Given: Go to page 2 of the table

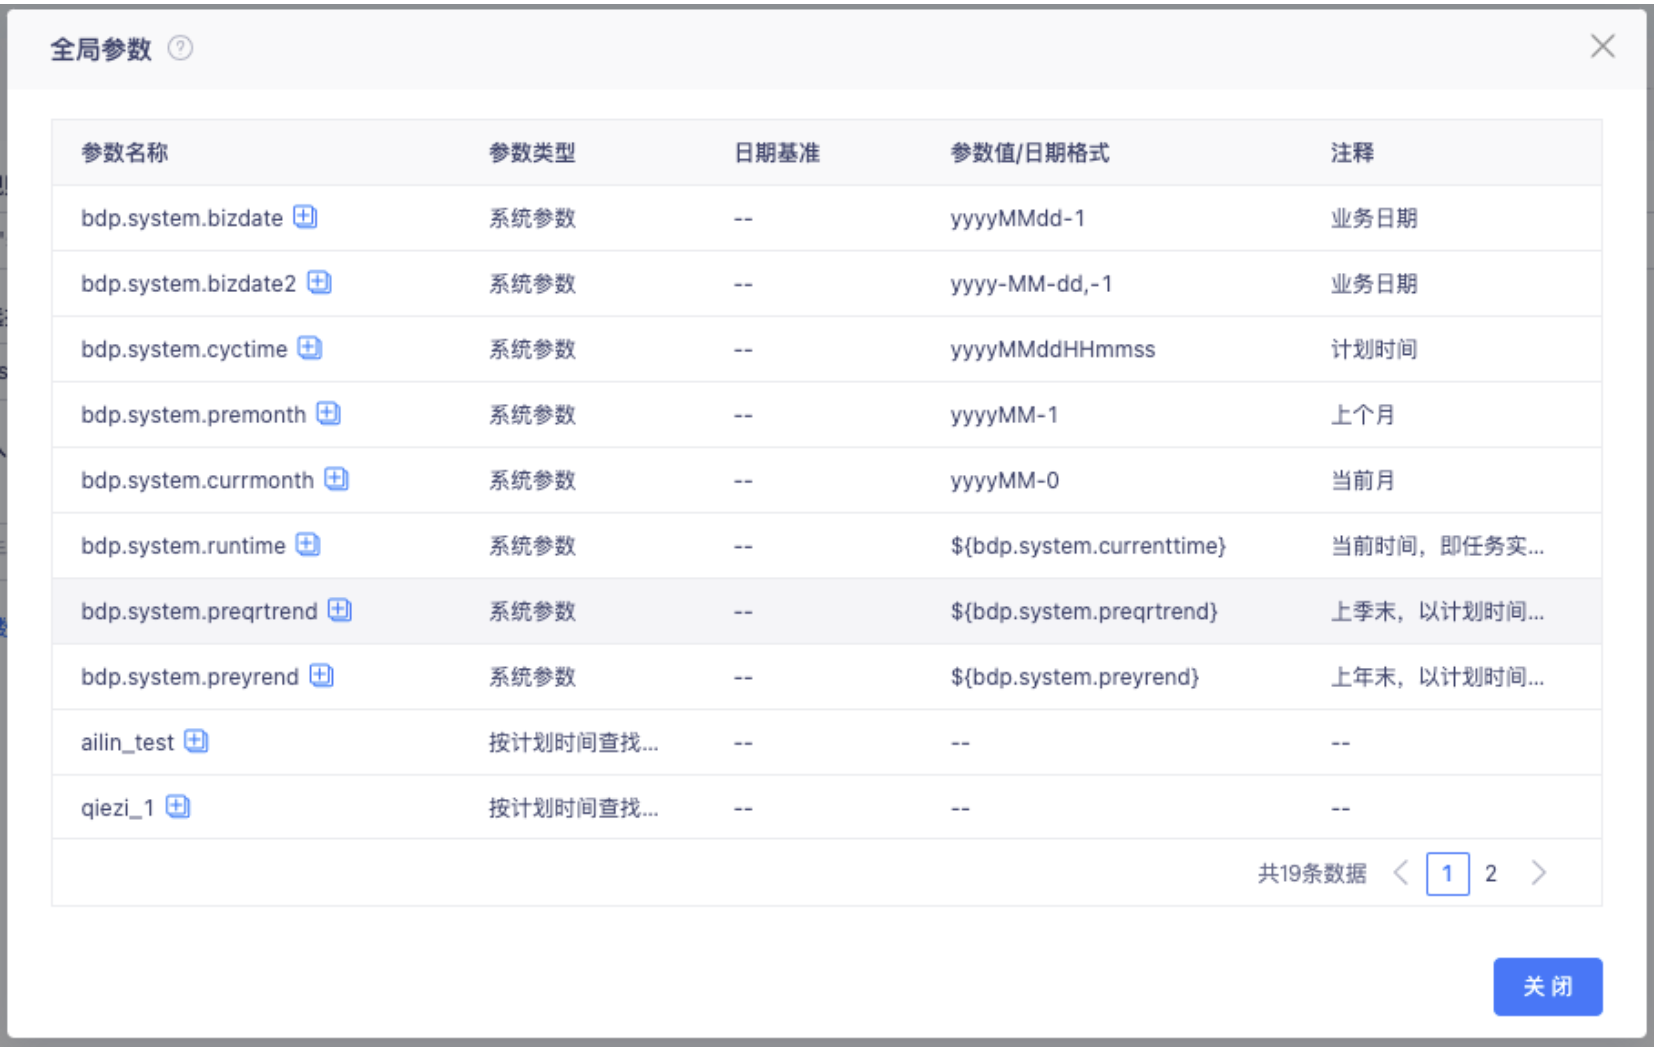Looking at the screenshot, I should pyautogui.click(x=1491, y=874).
